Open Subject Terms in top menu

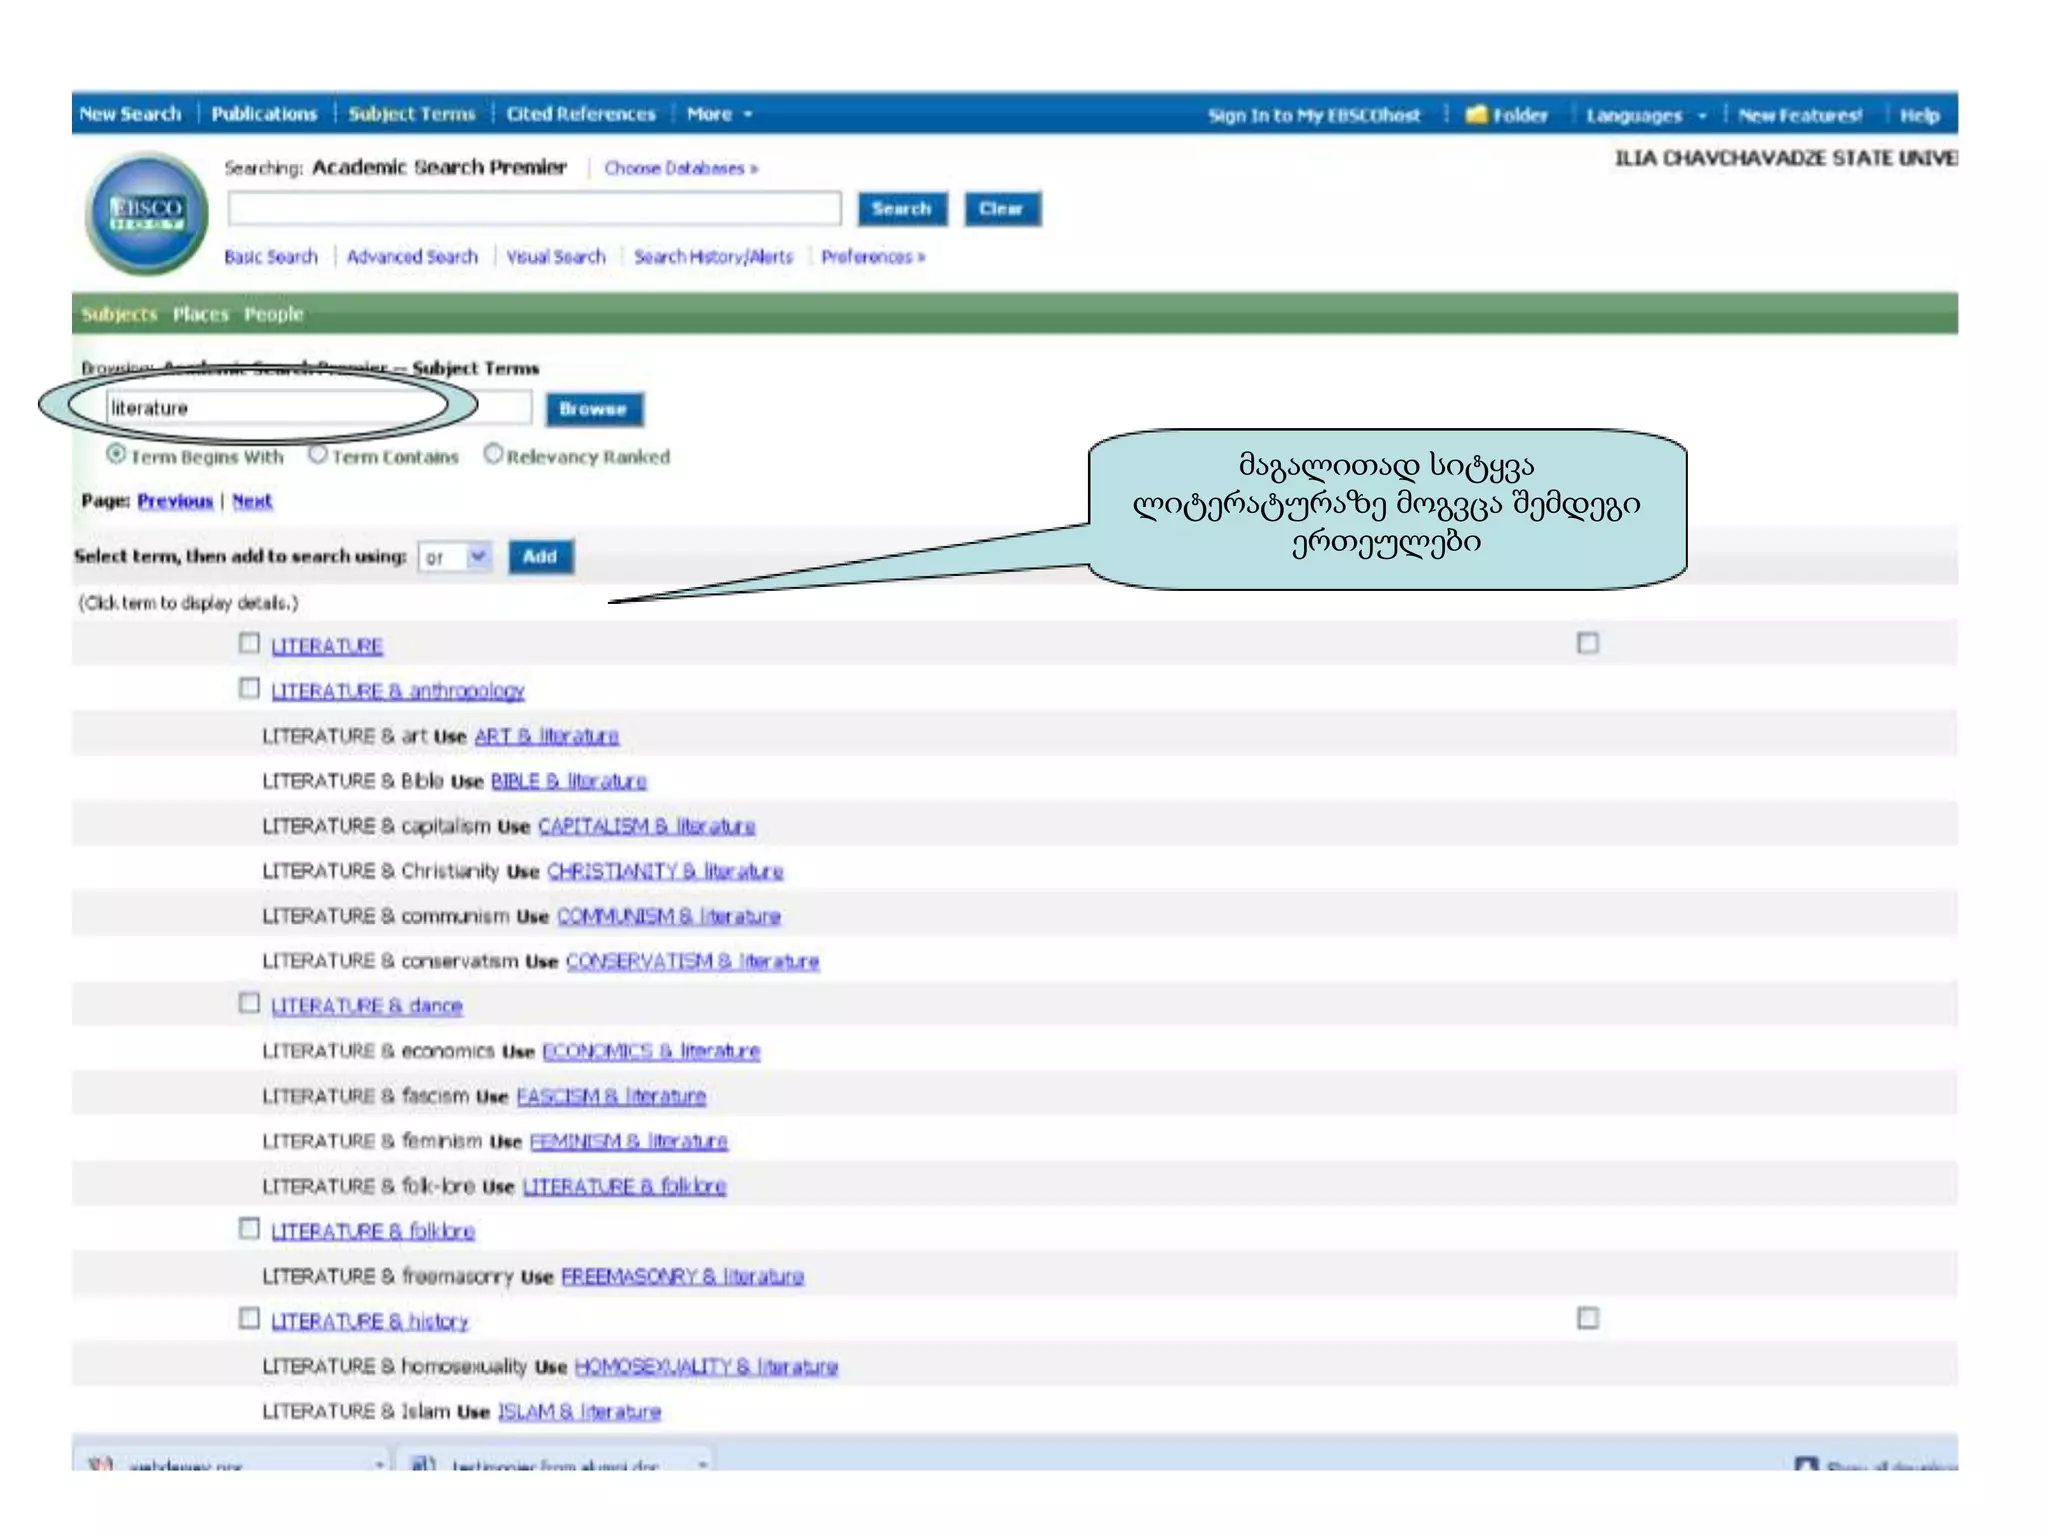click(x=411, y=115)
